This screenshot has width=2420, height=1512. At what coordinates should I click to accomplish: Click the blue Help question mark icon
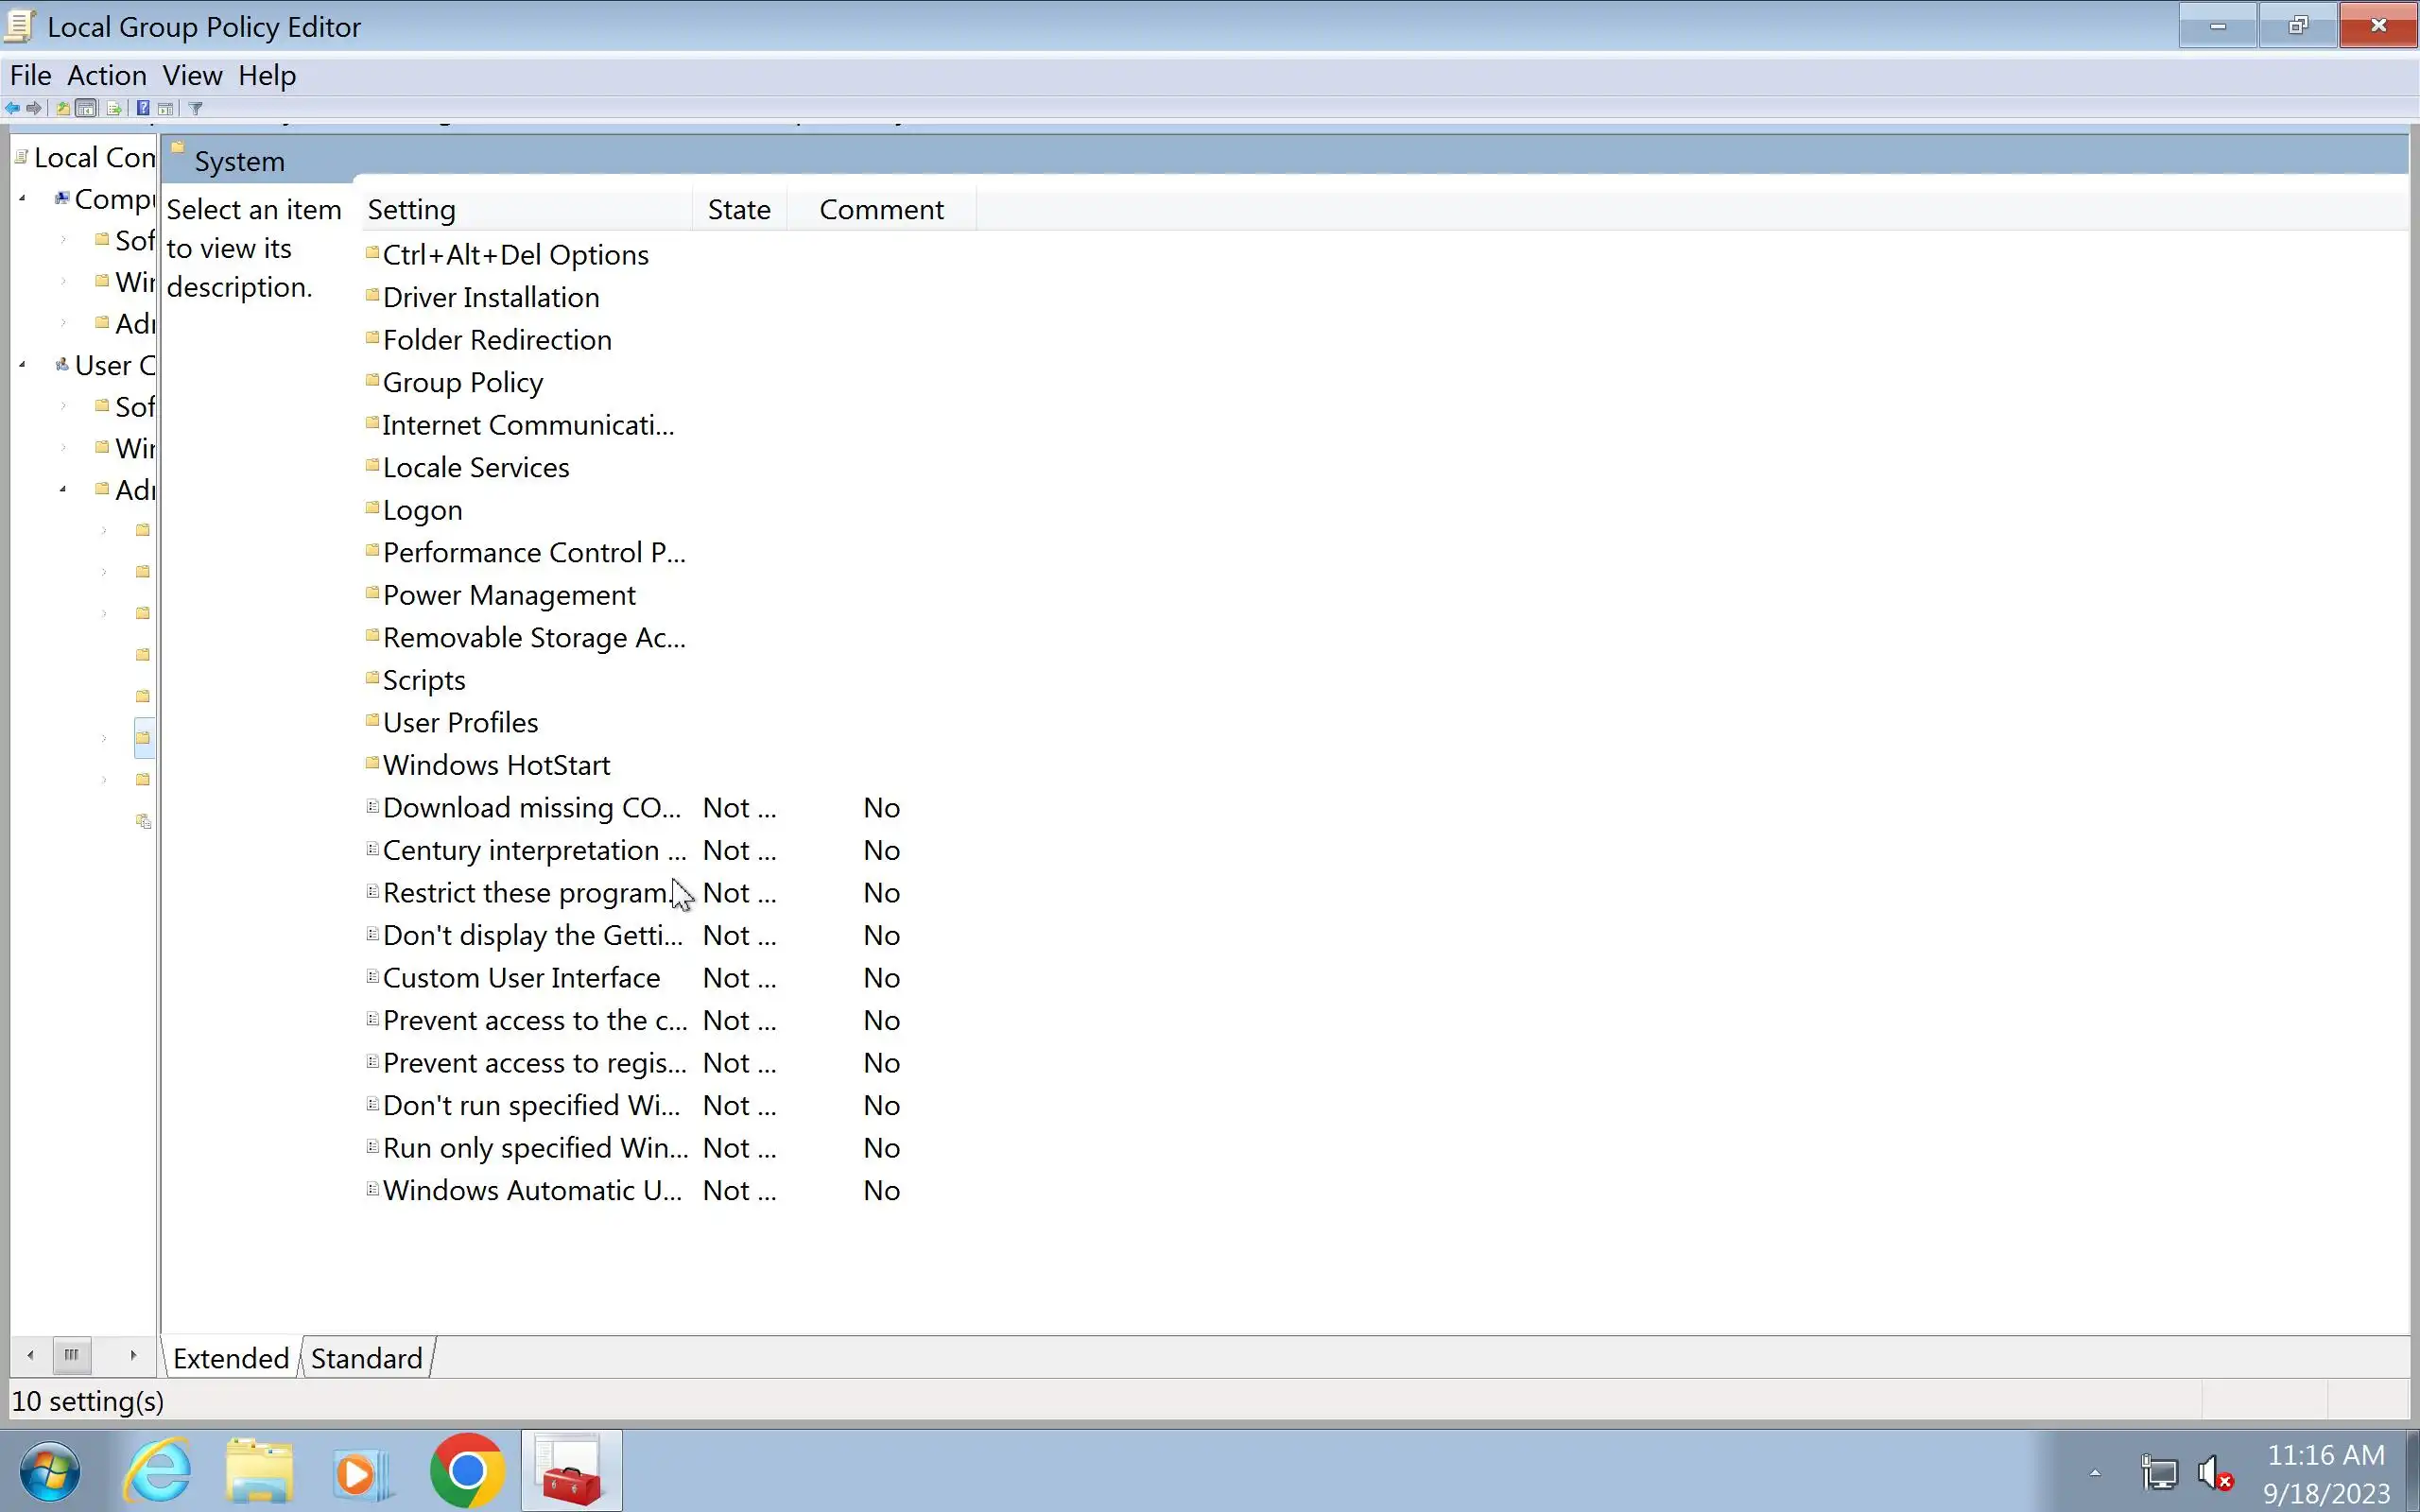[143, 108]
